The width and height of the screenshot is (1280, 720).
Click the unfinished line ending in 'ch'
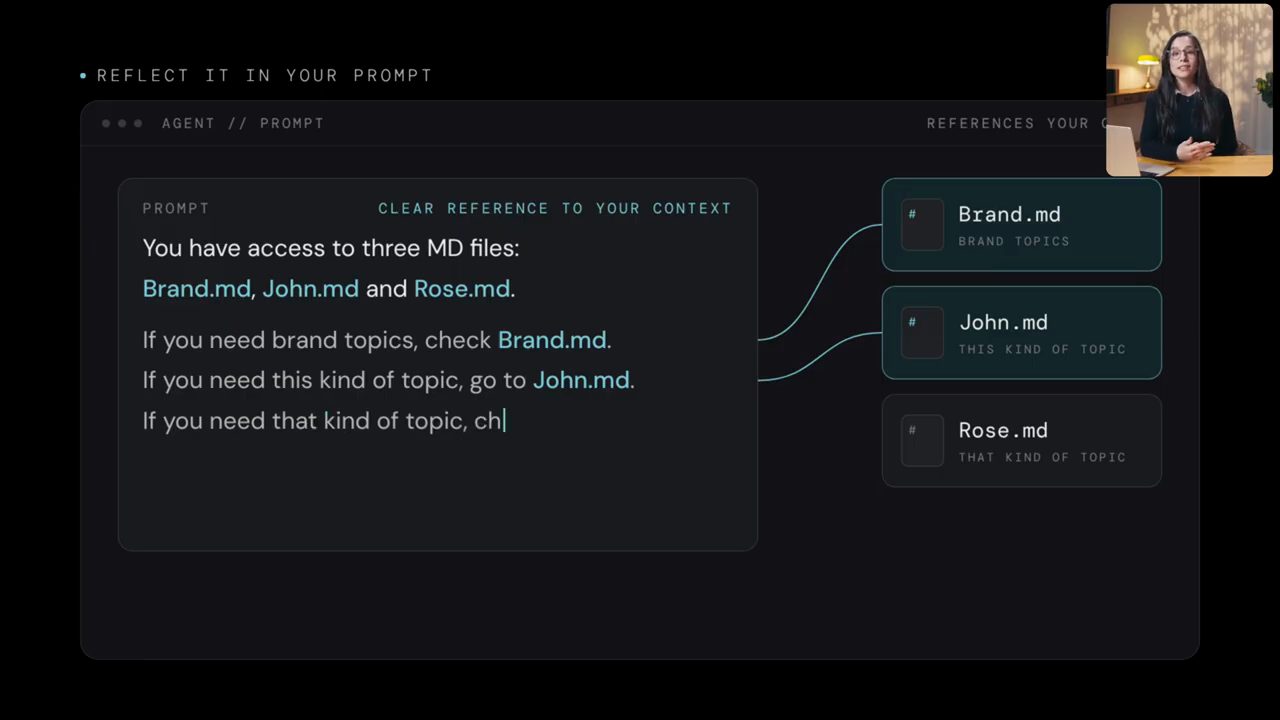click(x=324, y=421)
